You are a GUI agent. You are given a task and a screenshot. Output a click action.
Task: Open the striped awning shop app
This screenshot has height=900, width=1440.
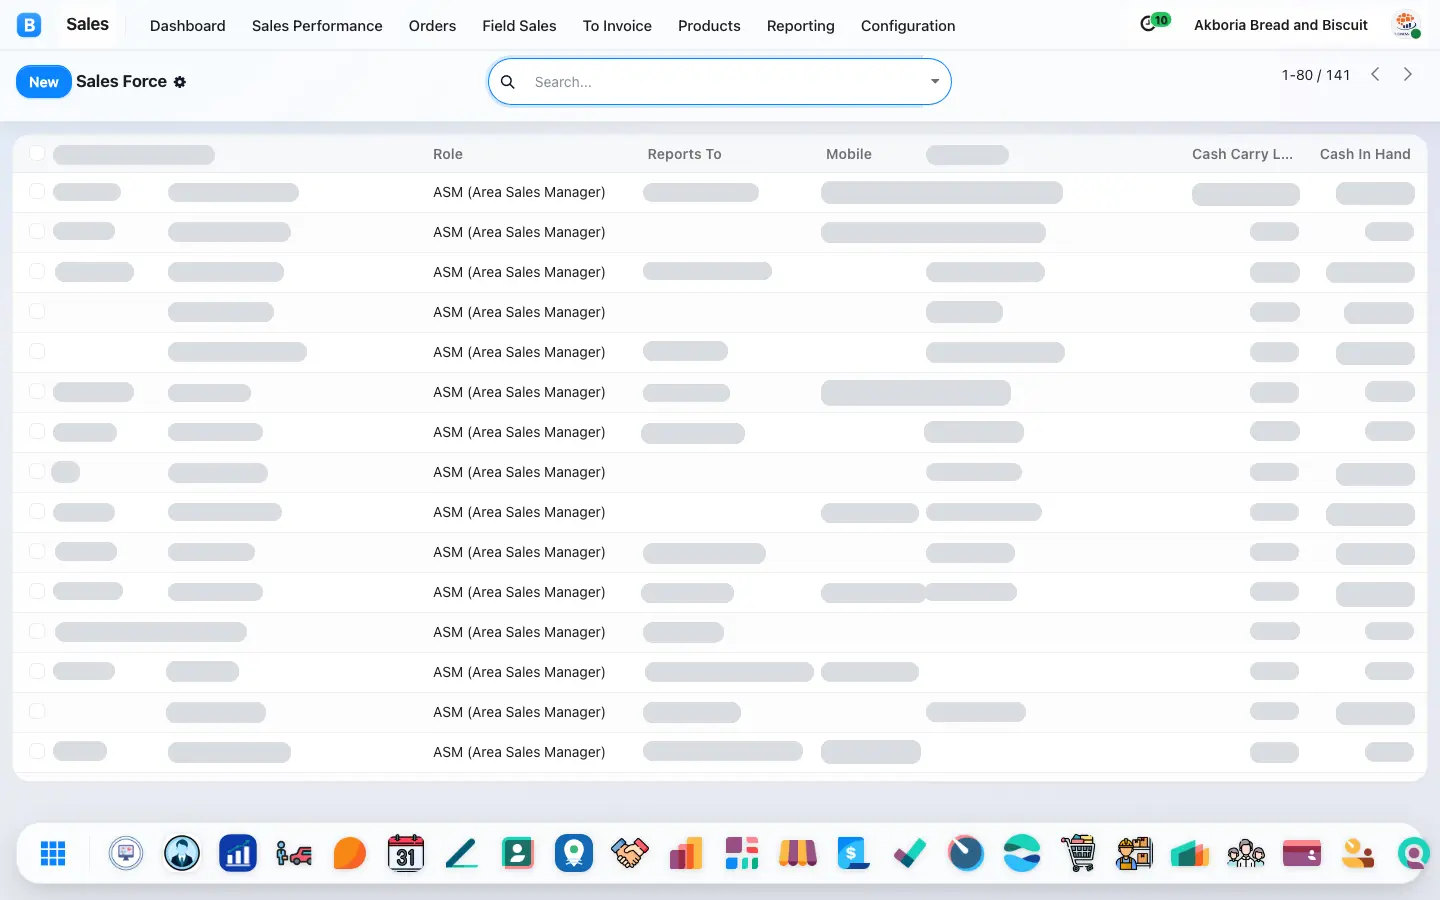(x=798, y=853)
